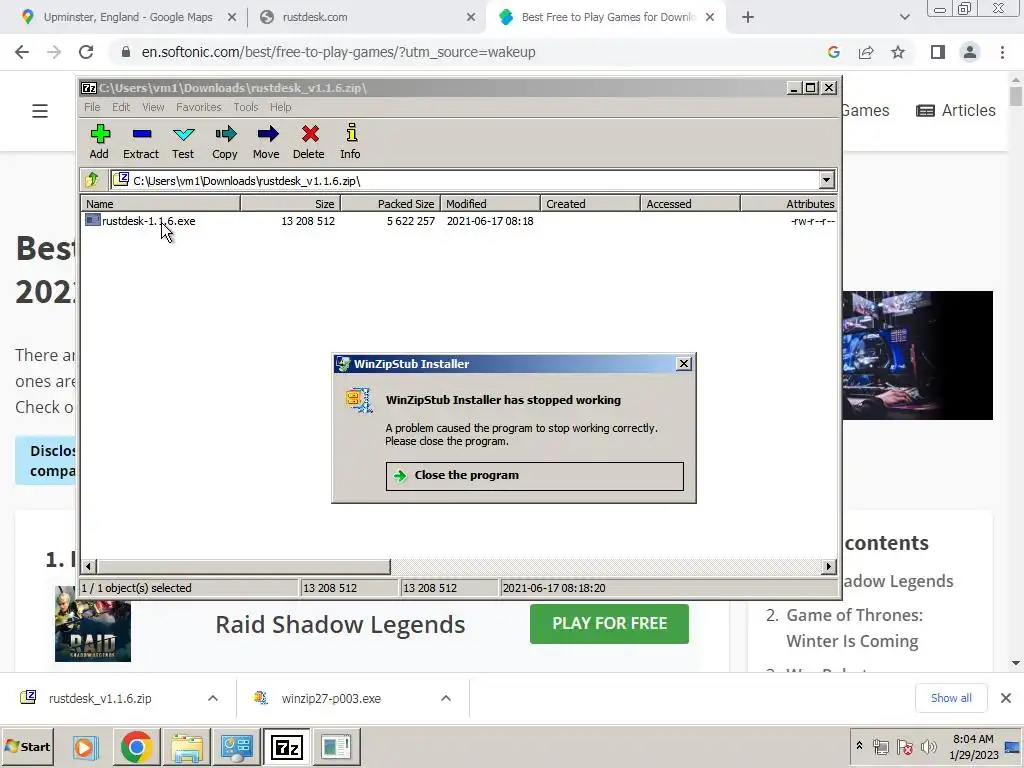The width and height of the screenshot is (1024, 768).
Task: Click the Move toolbar icon
Action: pos(266,141)
